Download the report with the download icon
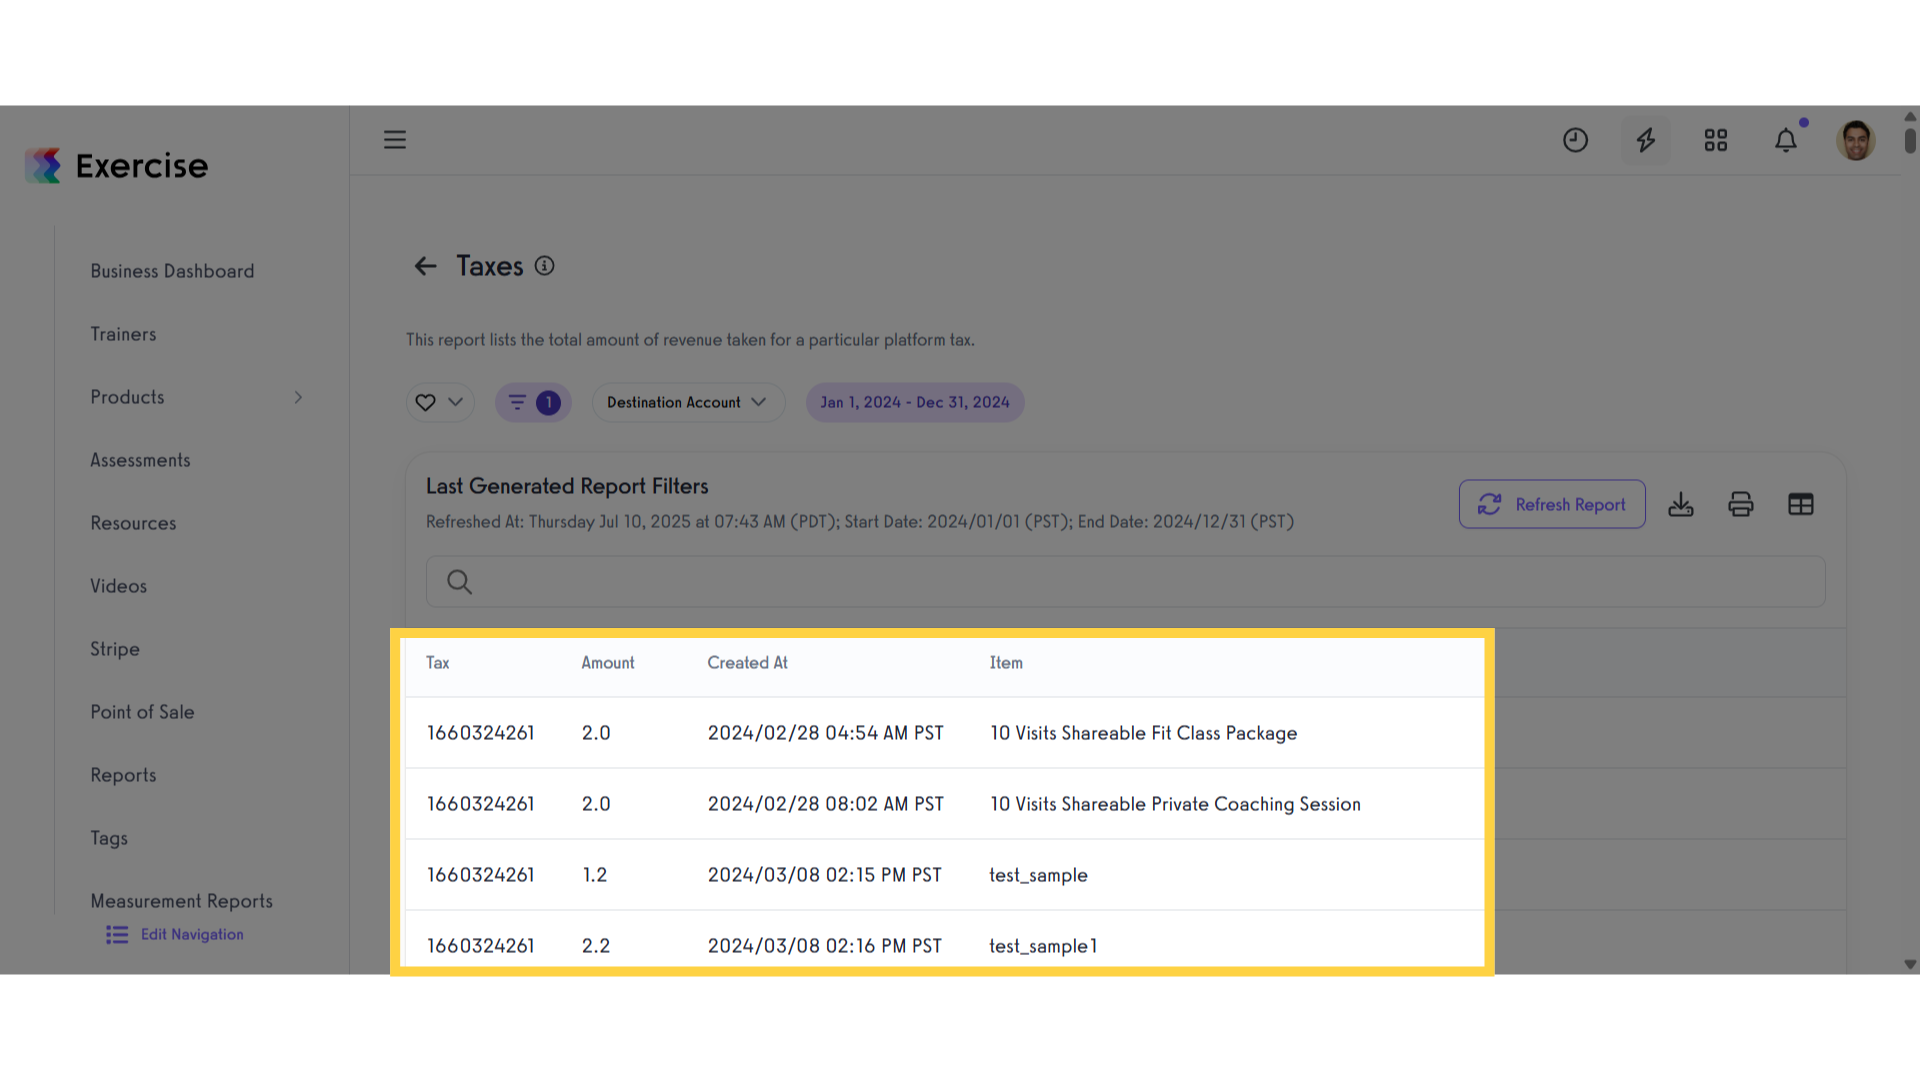The height and width of the screenshot is (1080, 1920). pyautogui.click(x=1681, y=504)
